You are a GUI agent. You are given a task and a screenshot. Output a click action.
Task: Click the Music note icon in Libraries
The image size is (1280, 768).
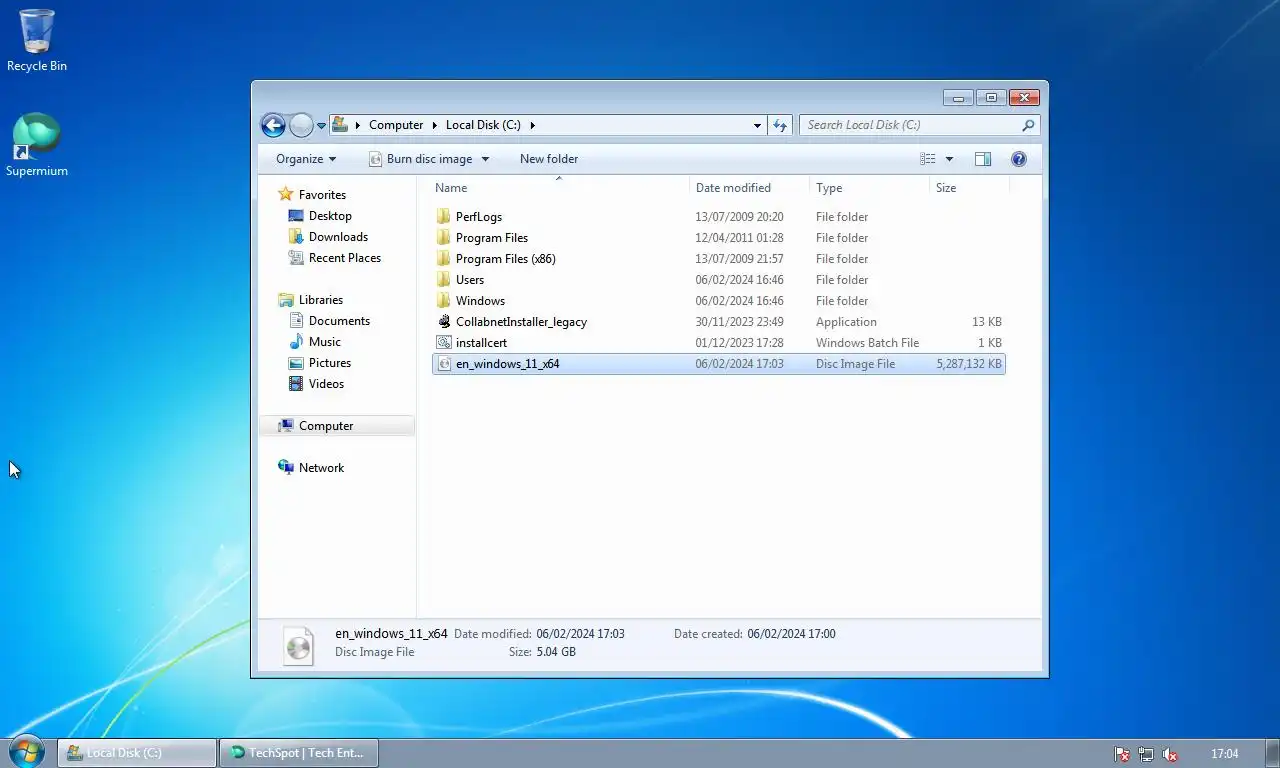pyautogui.click(x=296, y=342)
